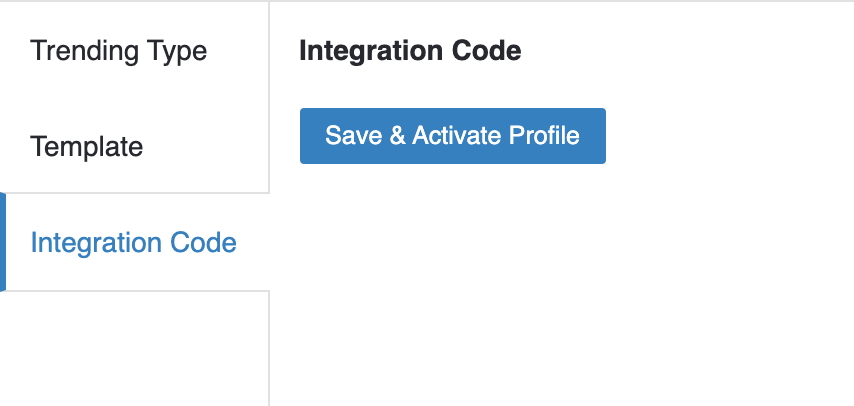Switch to the Template tab
The height and width of the screenshot is (406, 854).
(x=87, y=147)
